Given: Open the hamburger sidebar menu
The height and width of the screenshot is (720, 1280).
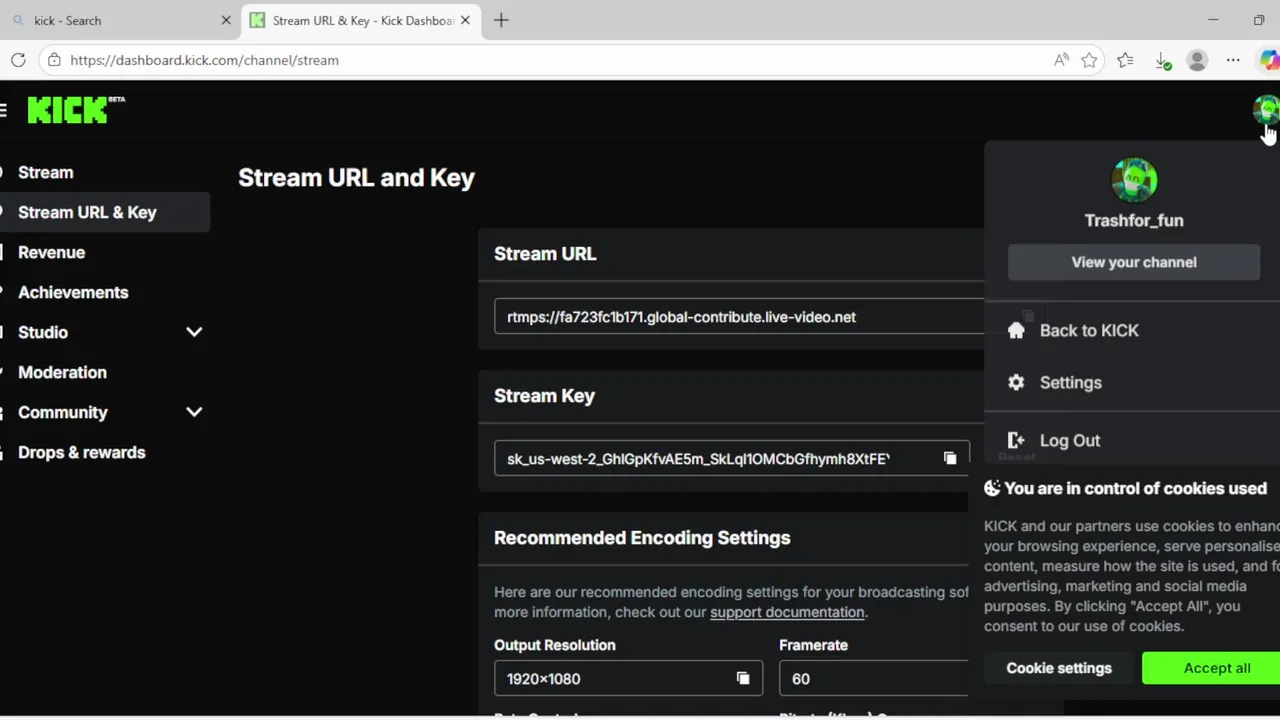Looking at the screenshot, I should click(4, 110).
